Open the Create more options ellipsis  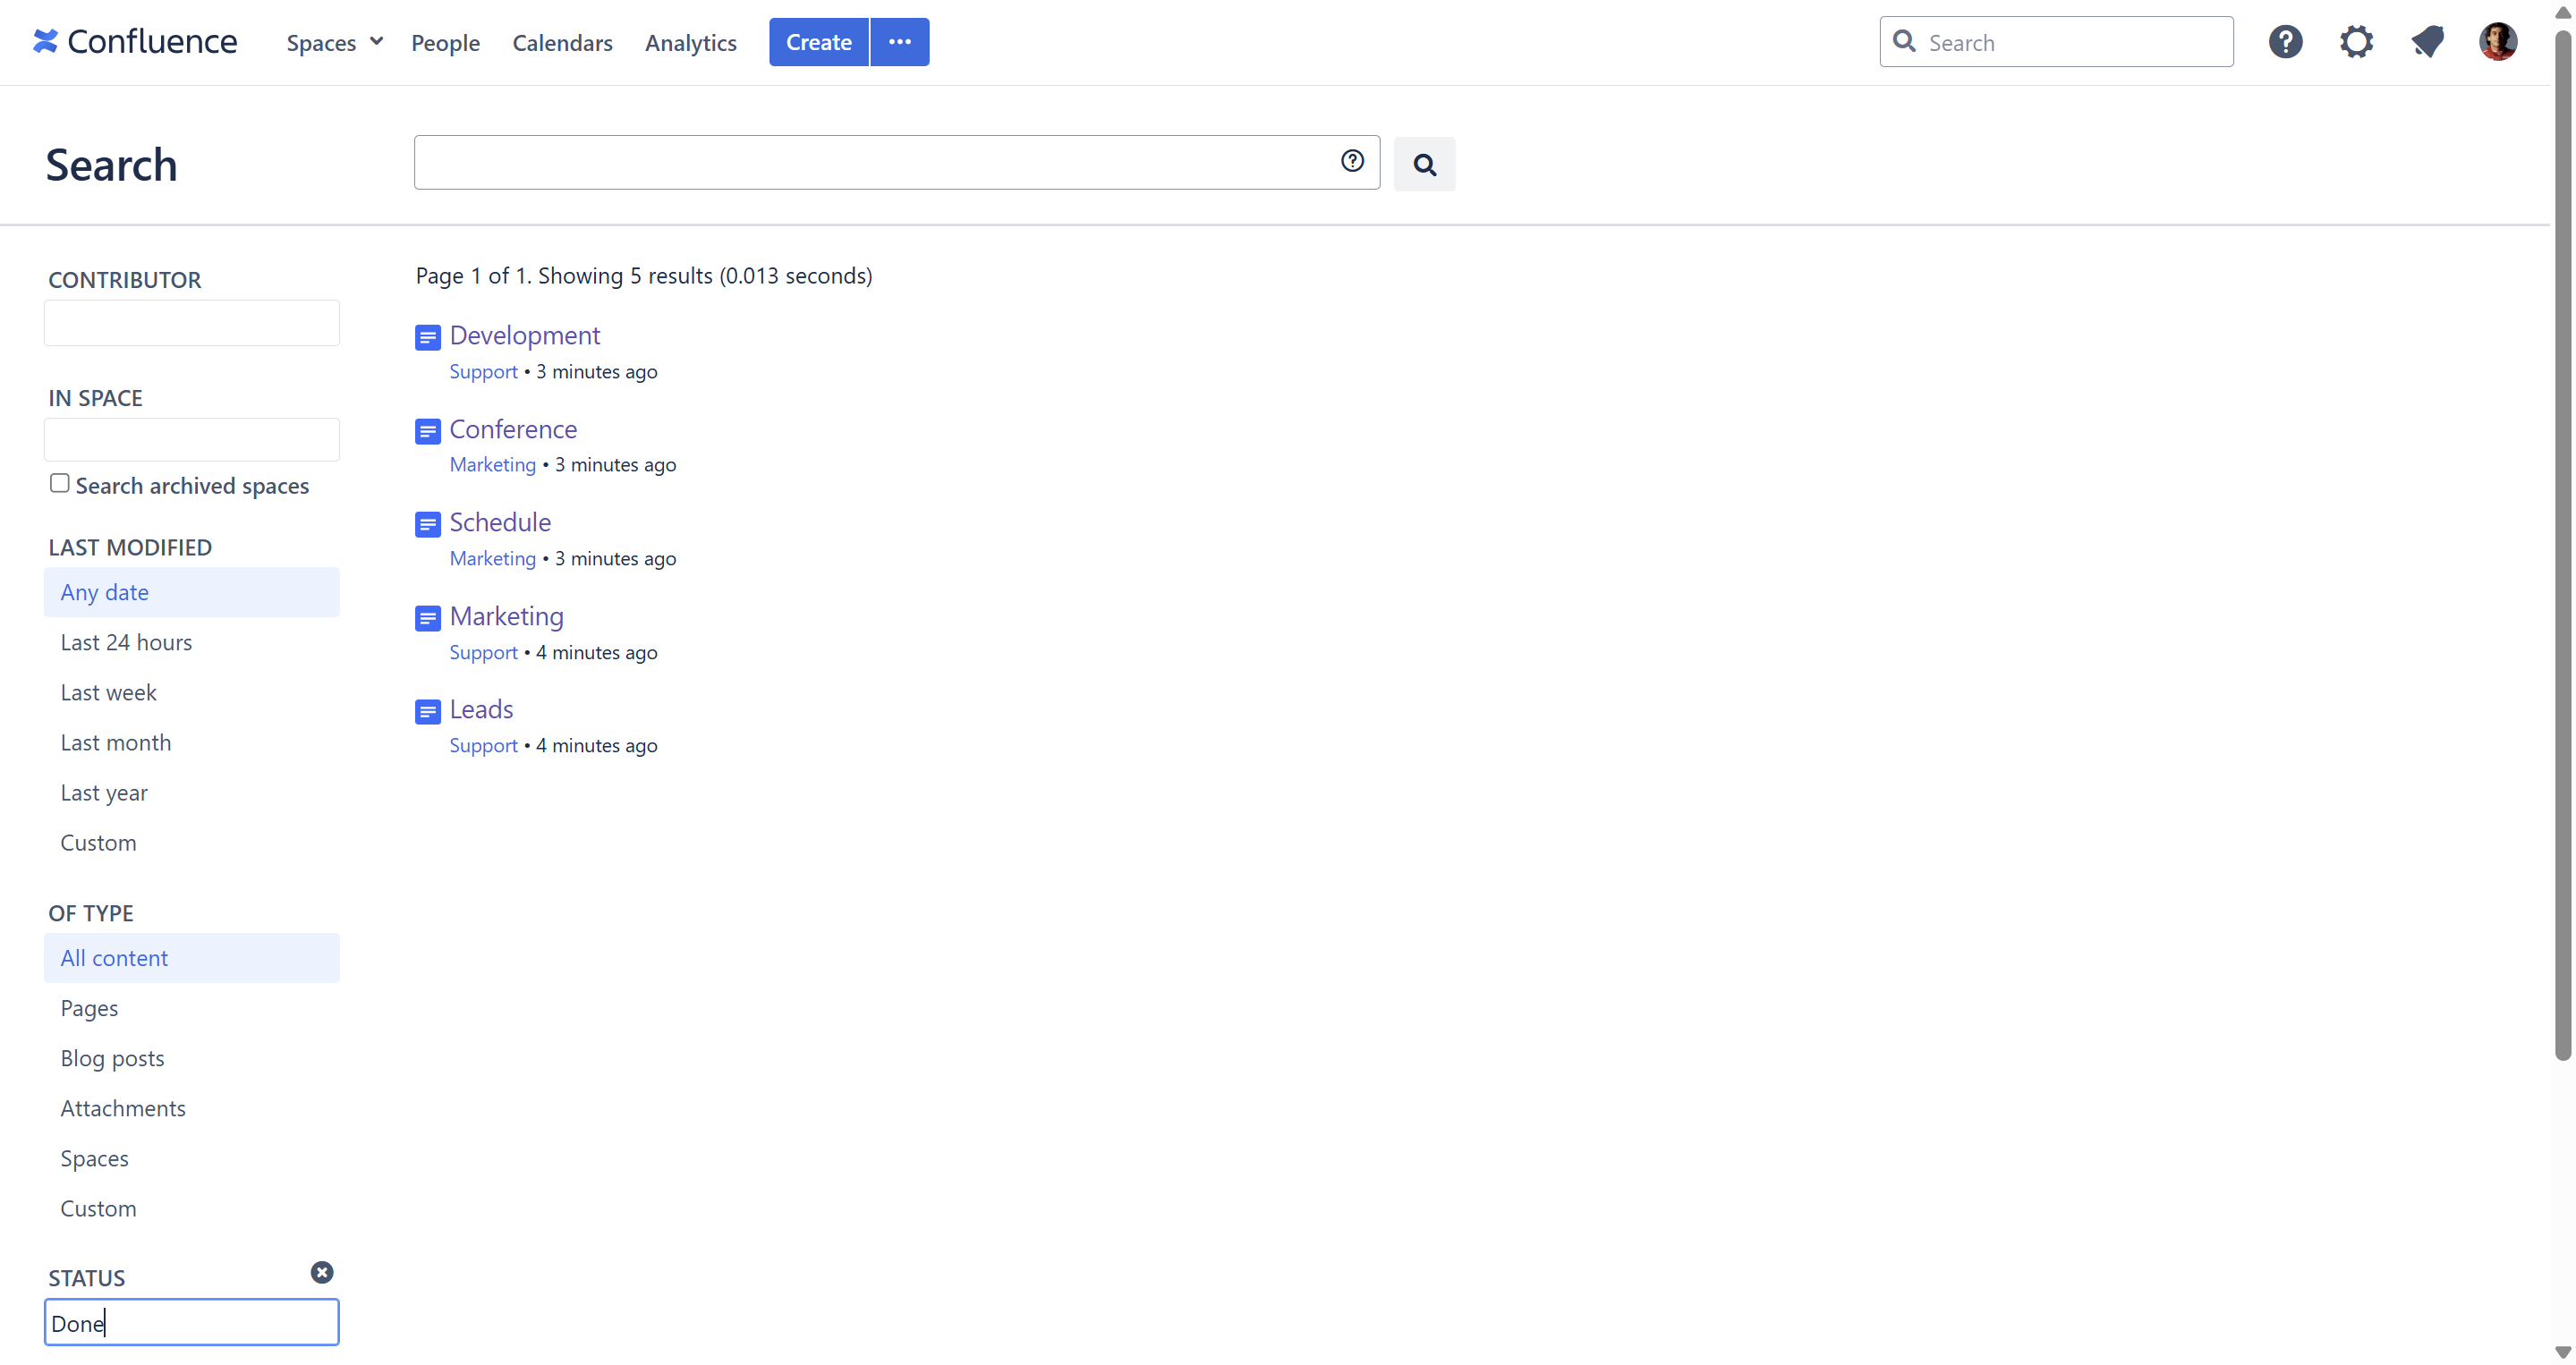899,42
